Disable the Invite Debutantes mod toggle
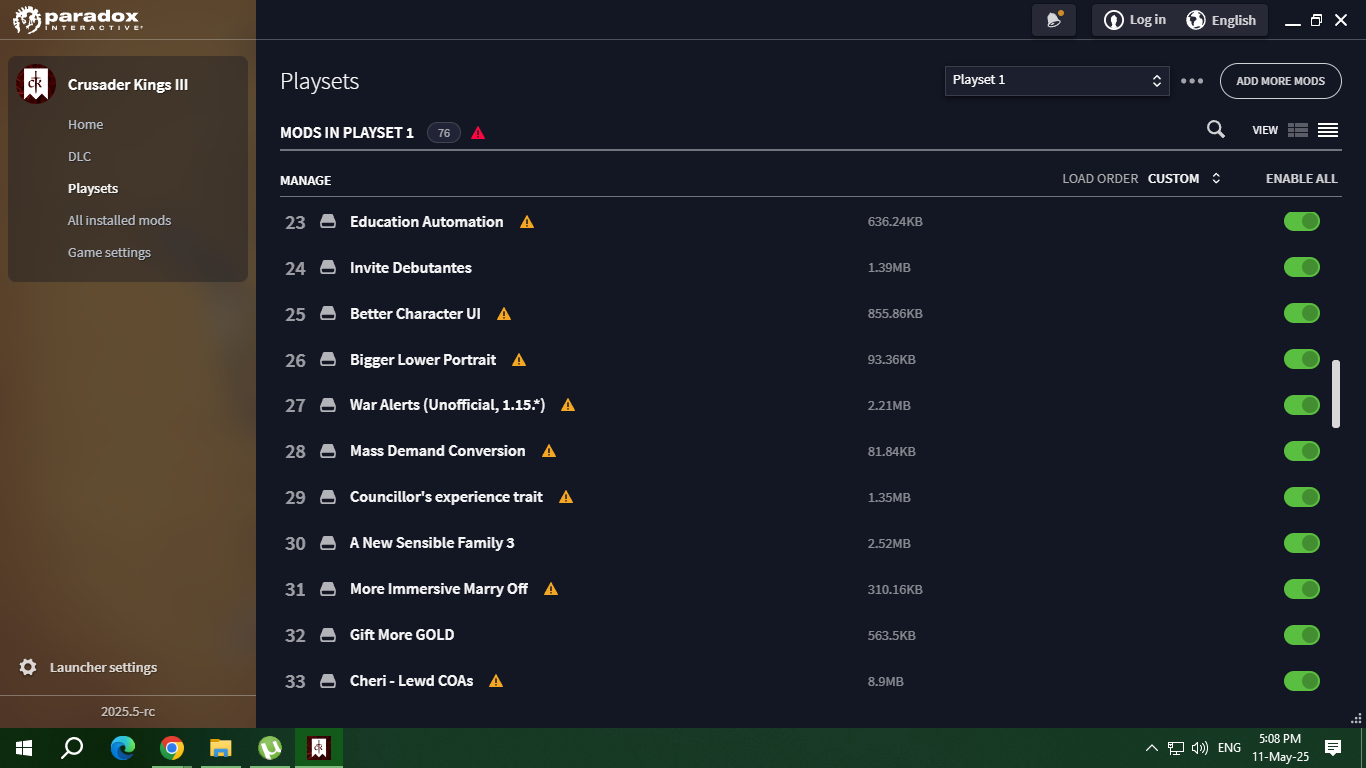Screen dimensions: 1366x768 pos(1302,267)
